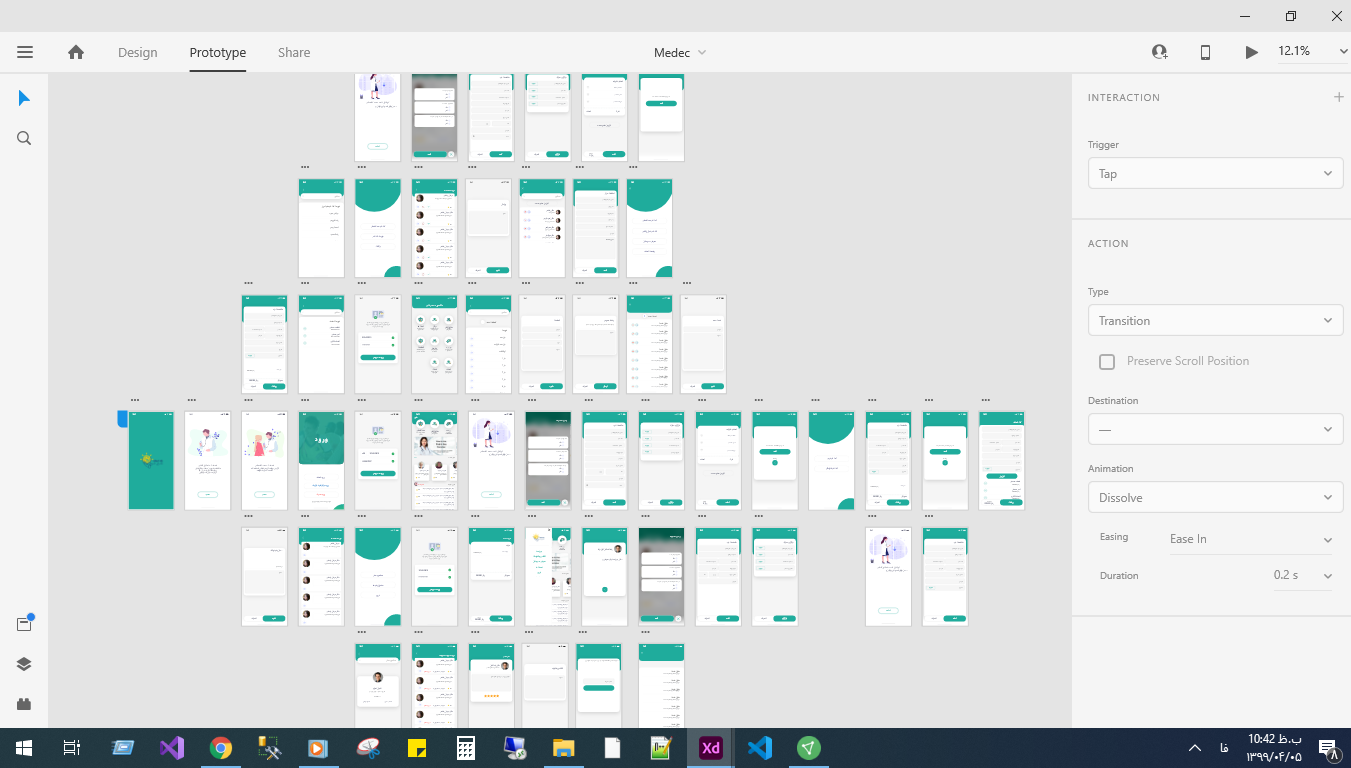Click the mobile Device Preview icon
This screenshot has height=768, width=1351.
(1205, 52)
